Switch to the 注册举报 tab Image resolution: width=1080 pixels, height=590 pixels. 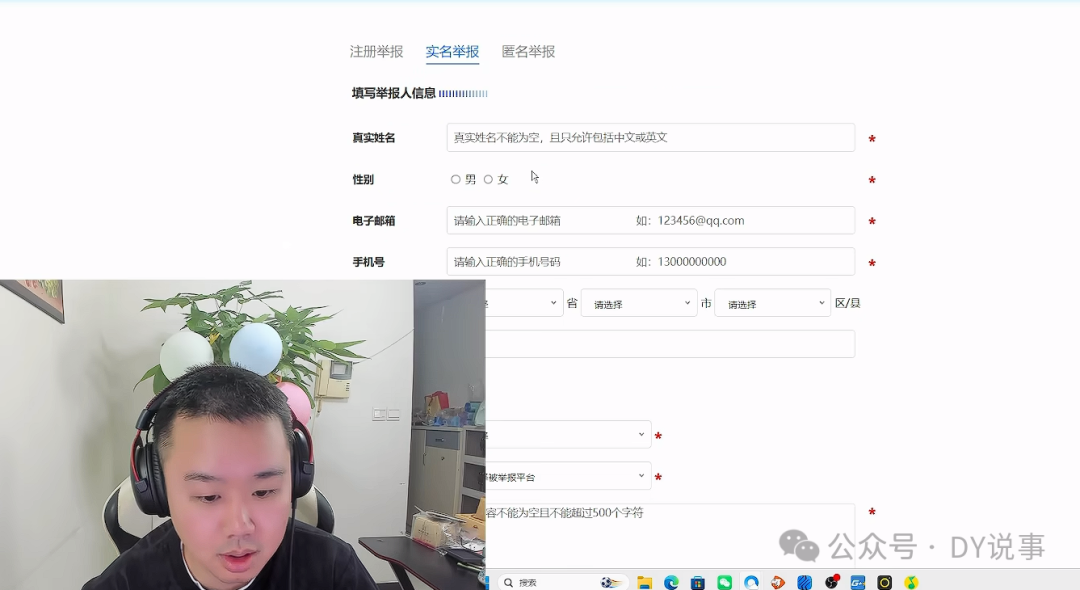[376, 52]
